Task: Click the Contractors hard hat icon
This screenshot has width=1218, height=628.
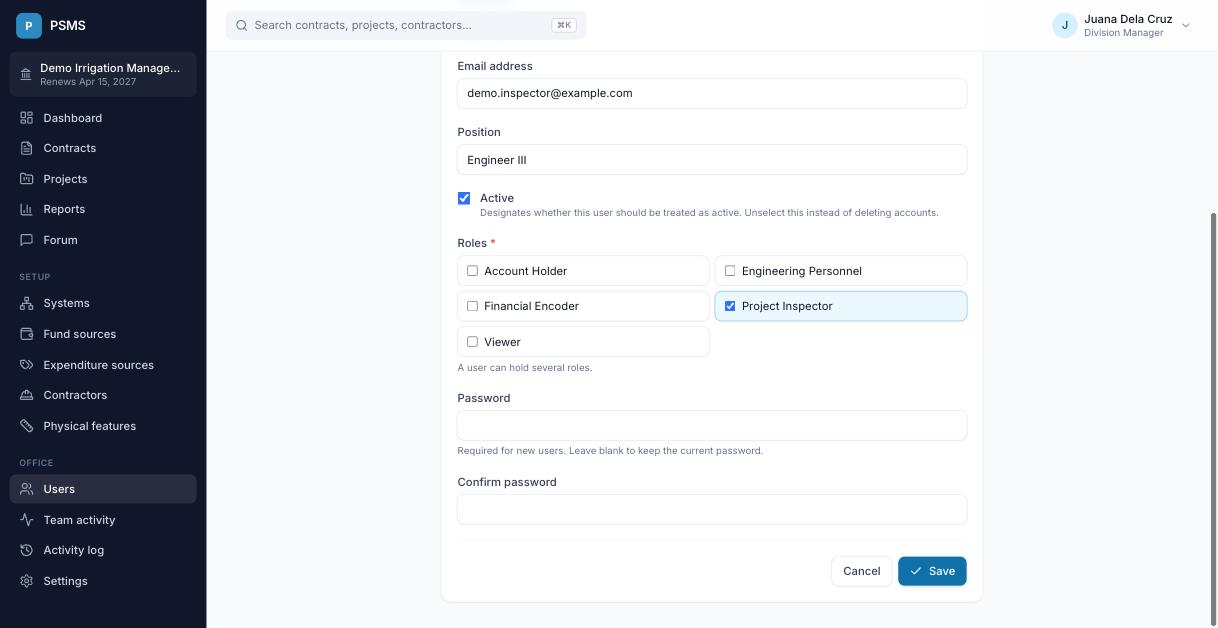Action: click(27, 395)
